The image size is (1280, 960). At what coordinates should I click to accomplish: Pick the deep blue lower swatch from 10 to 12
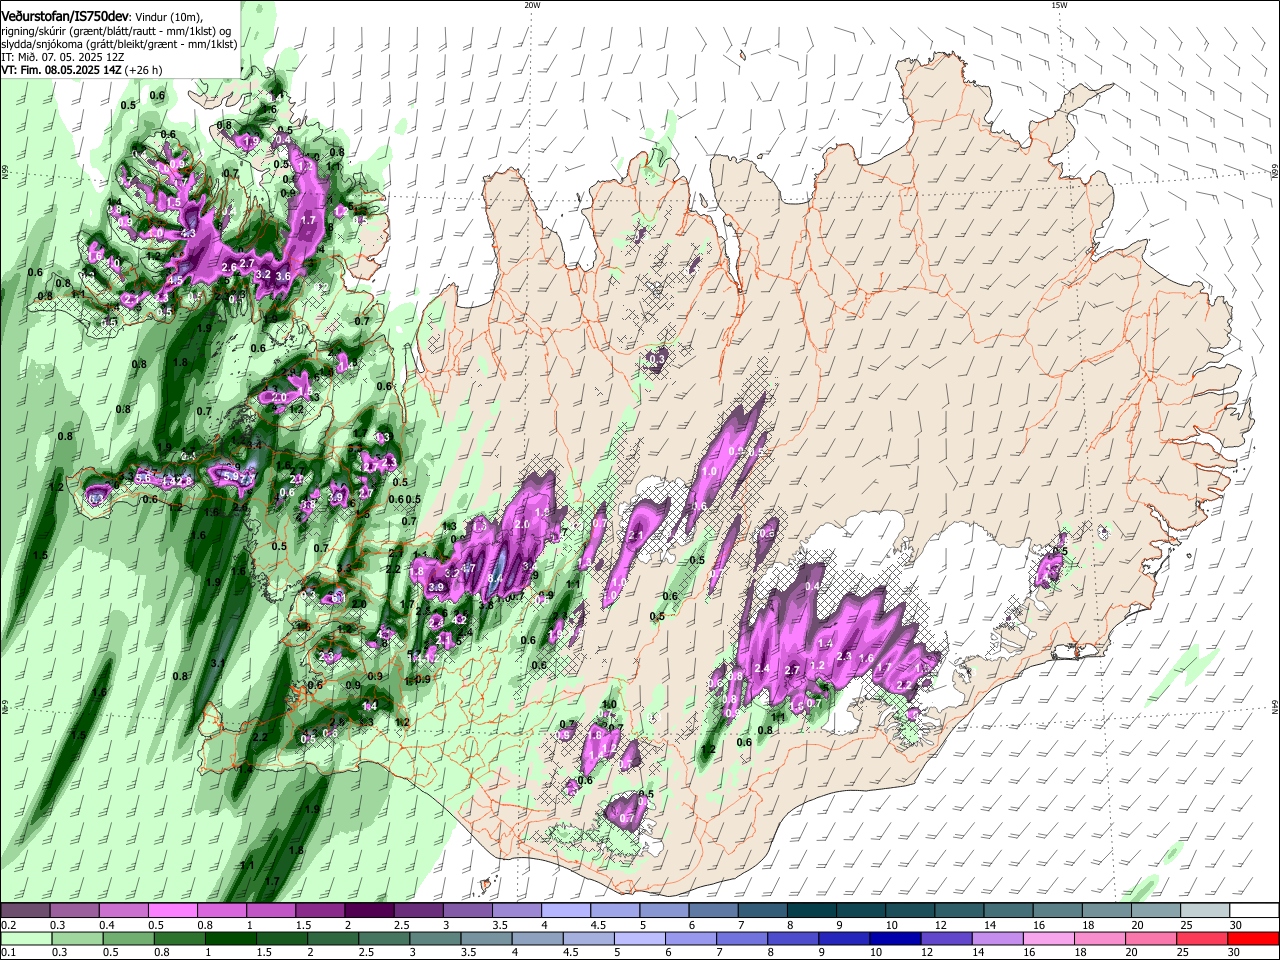894,939
